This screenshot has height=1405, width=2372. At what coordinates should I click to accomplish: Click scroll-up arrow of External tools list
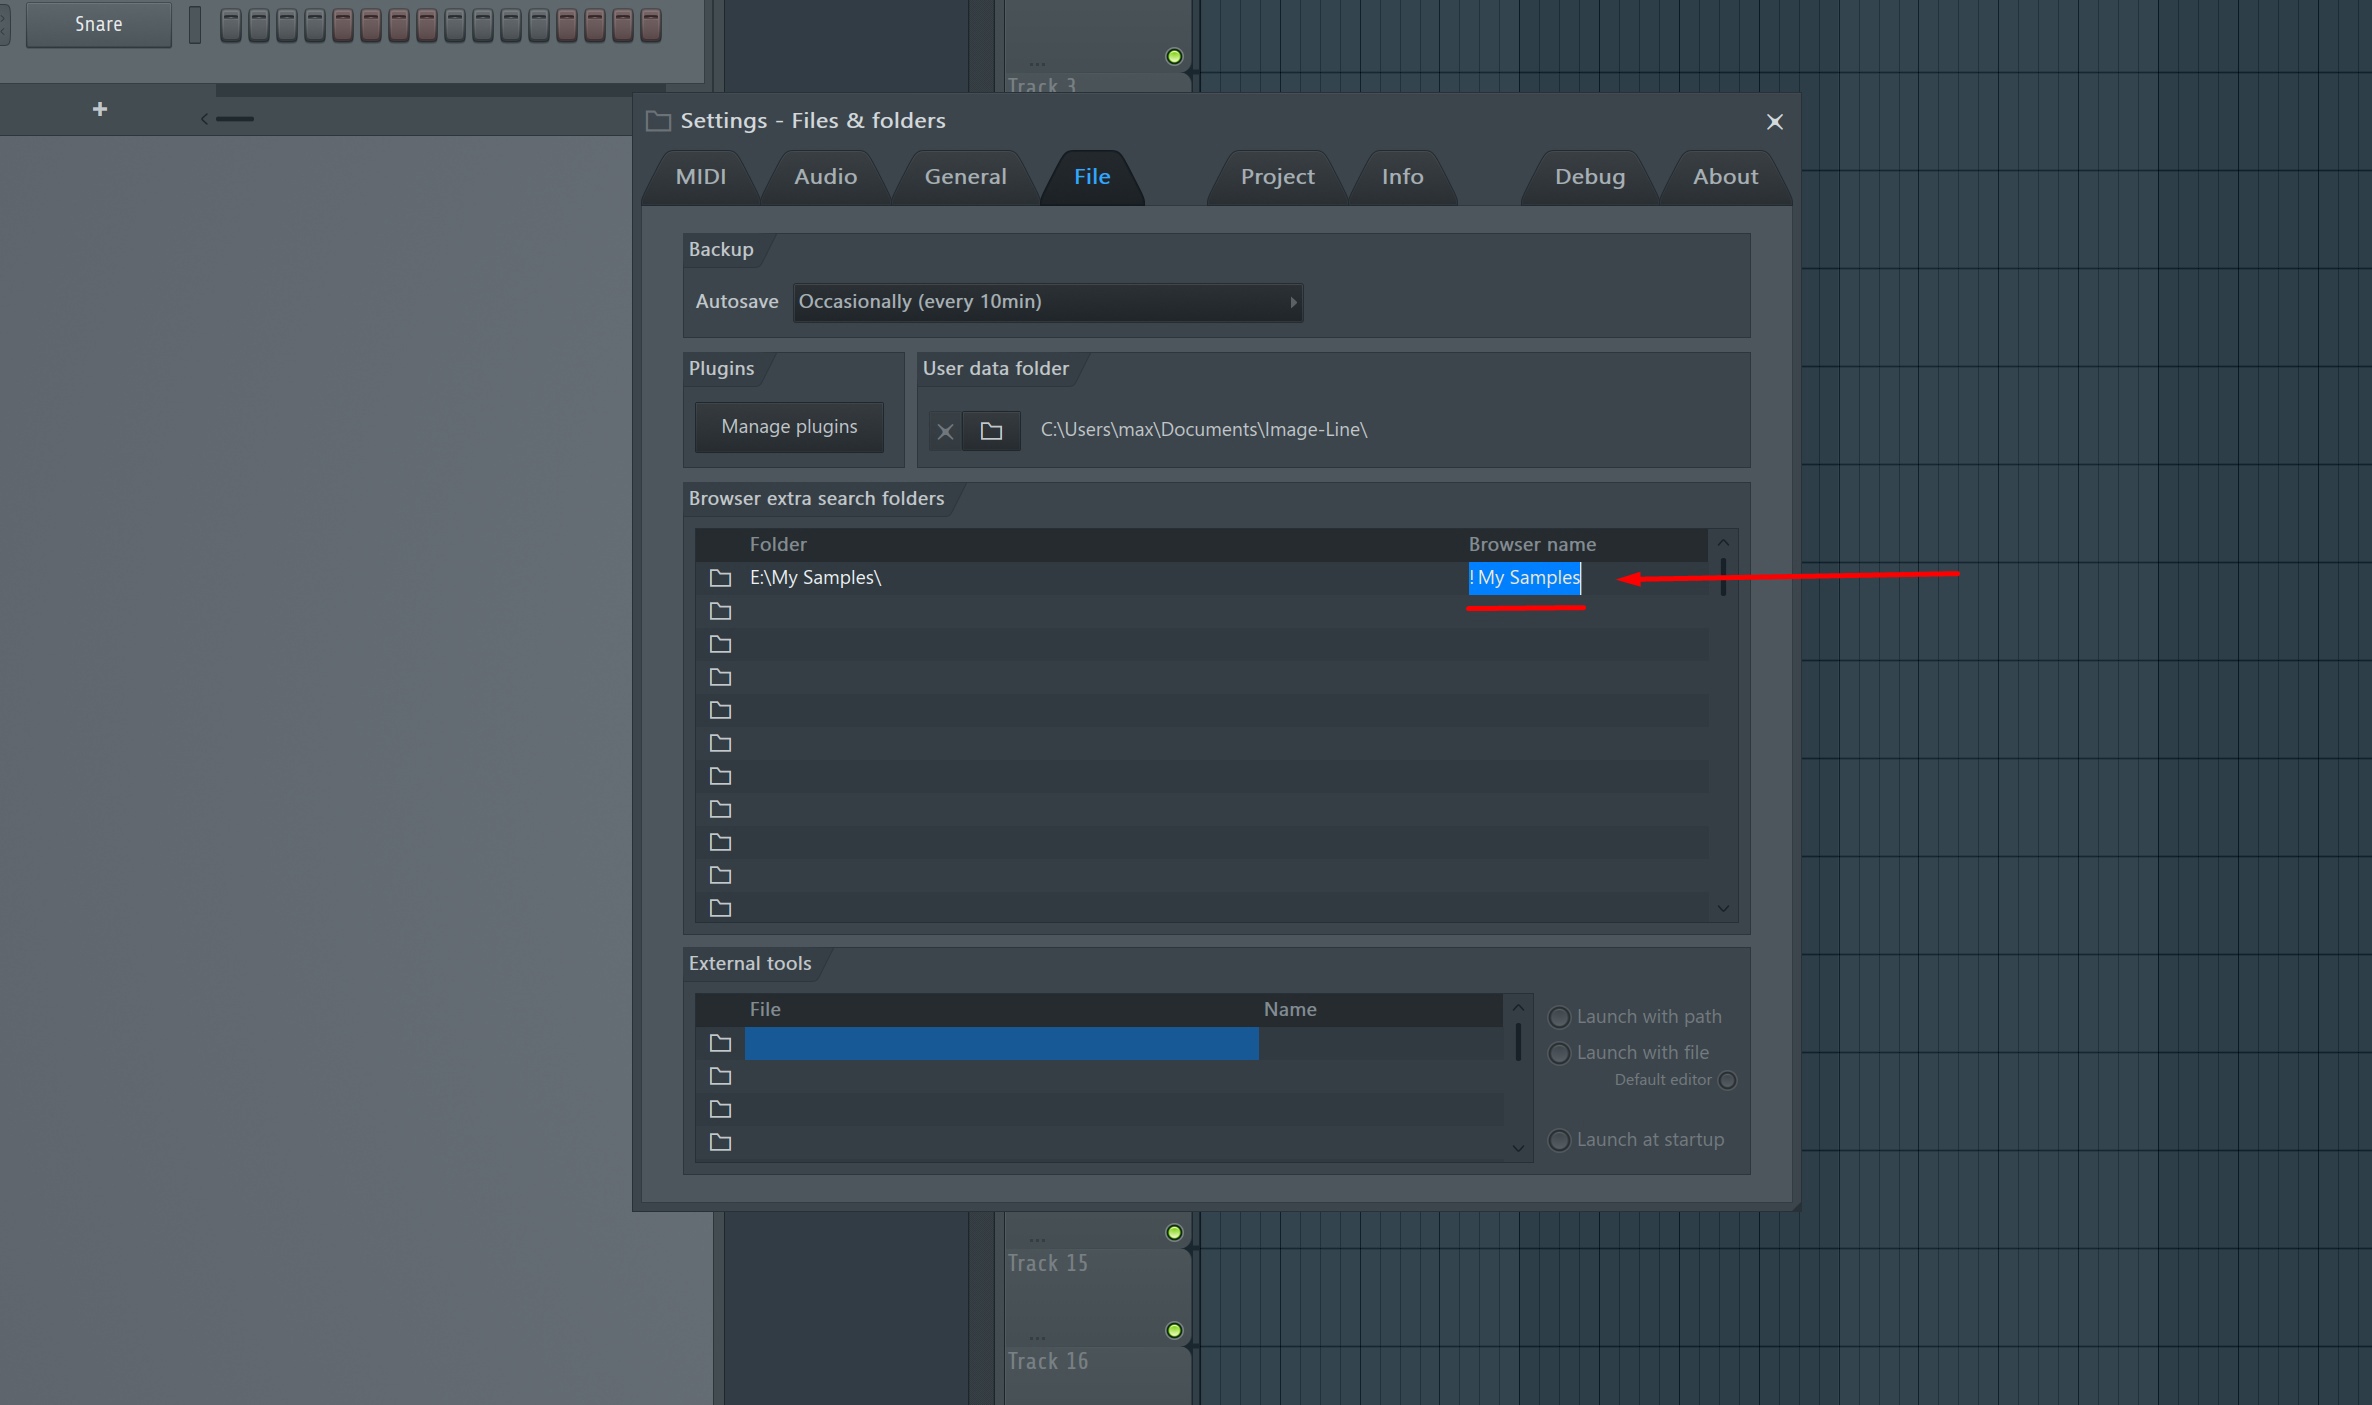tap(1518, 1007)
